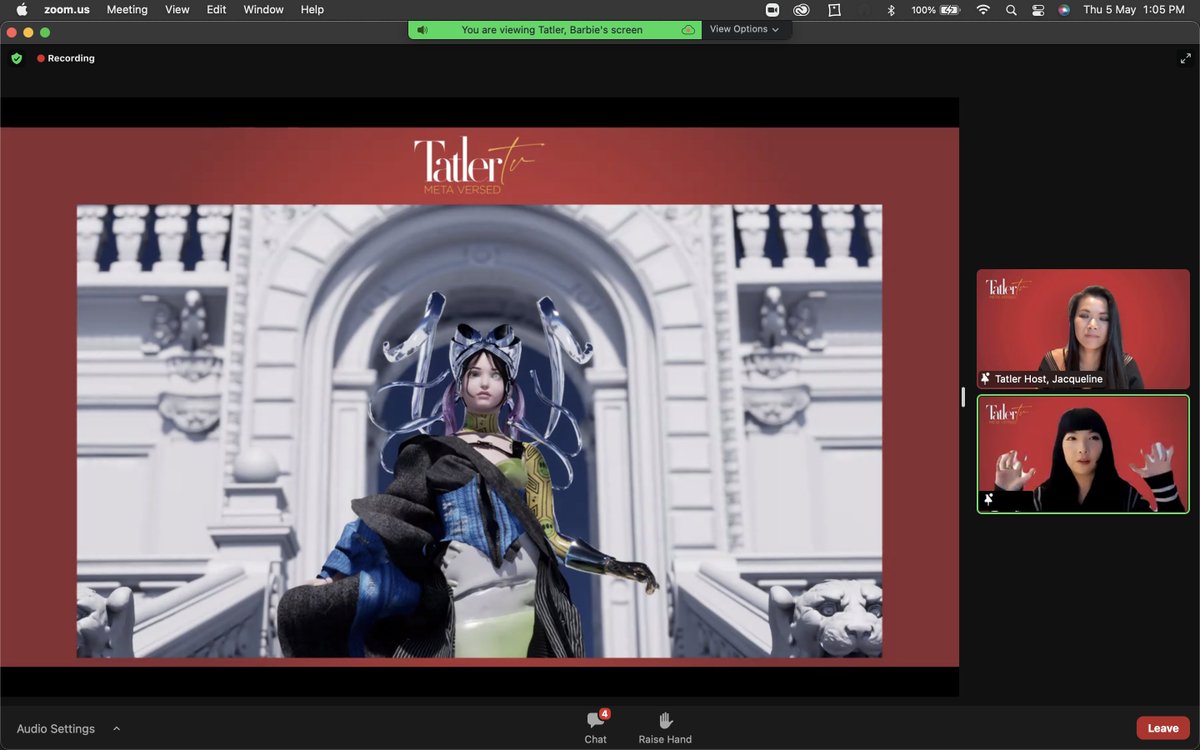Open the Edit menu
1200x750 pixels.
tap(216, 9)
